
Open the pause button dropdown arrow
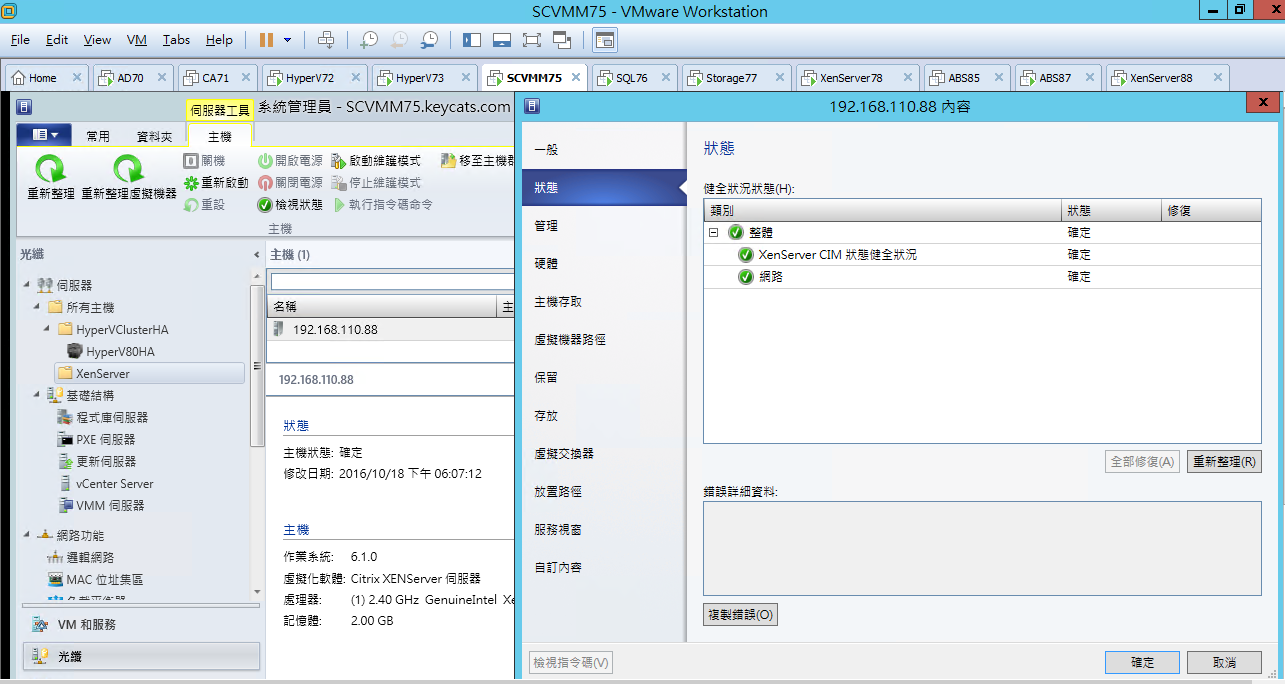coord(288,40)
